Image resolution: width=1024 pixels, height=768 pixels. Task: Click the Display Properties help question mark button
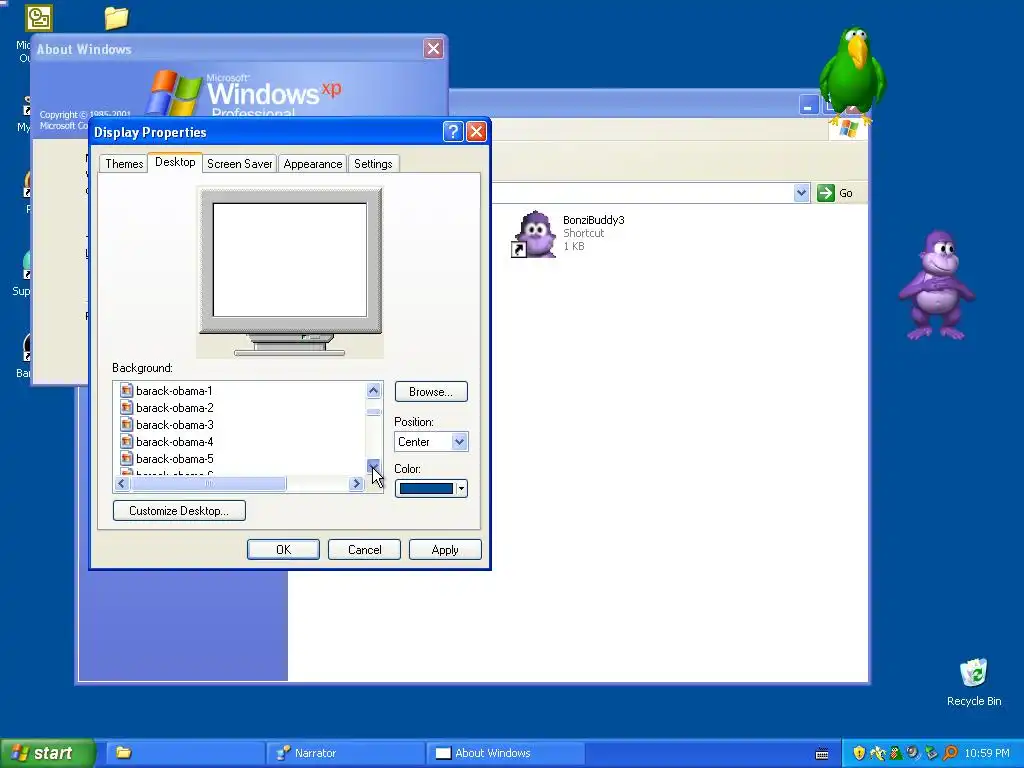[x=453, y=132]
